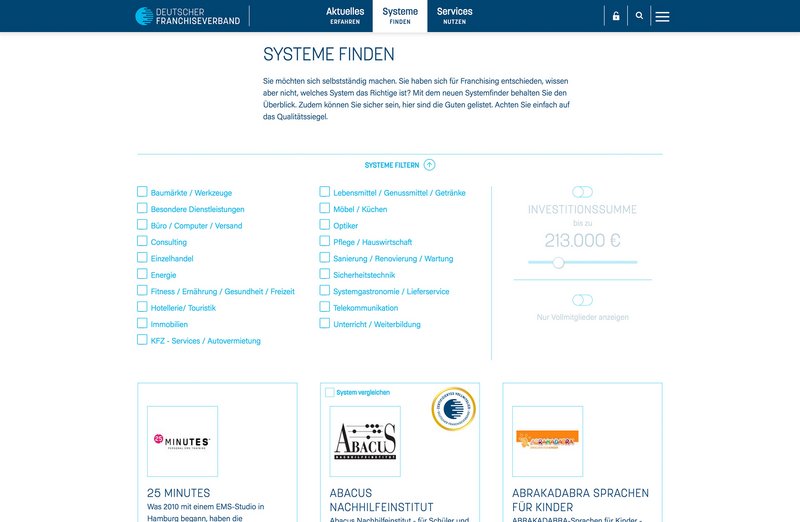Image resolution: width=800 pixels, height=522 pixels.
Task: Open ABRAKADABRA SPRACHEN FÜR KINDER title
Action: 581,500
